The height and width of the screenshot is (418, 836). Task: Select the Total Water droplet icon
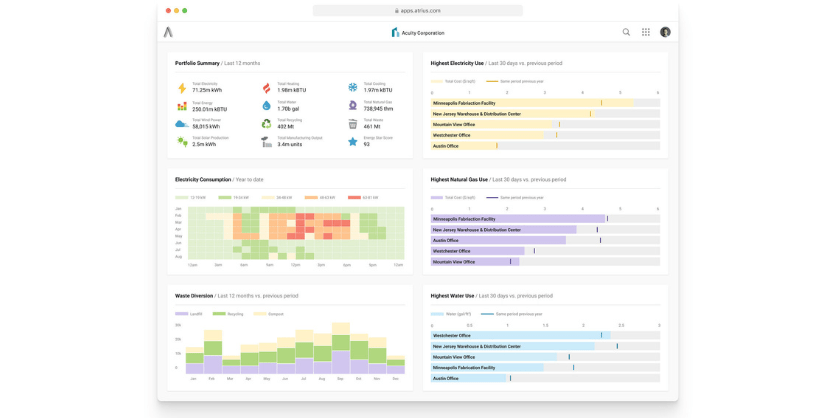(266, 106)
